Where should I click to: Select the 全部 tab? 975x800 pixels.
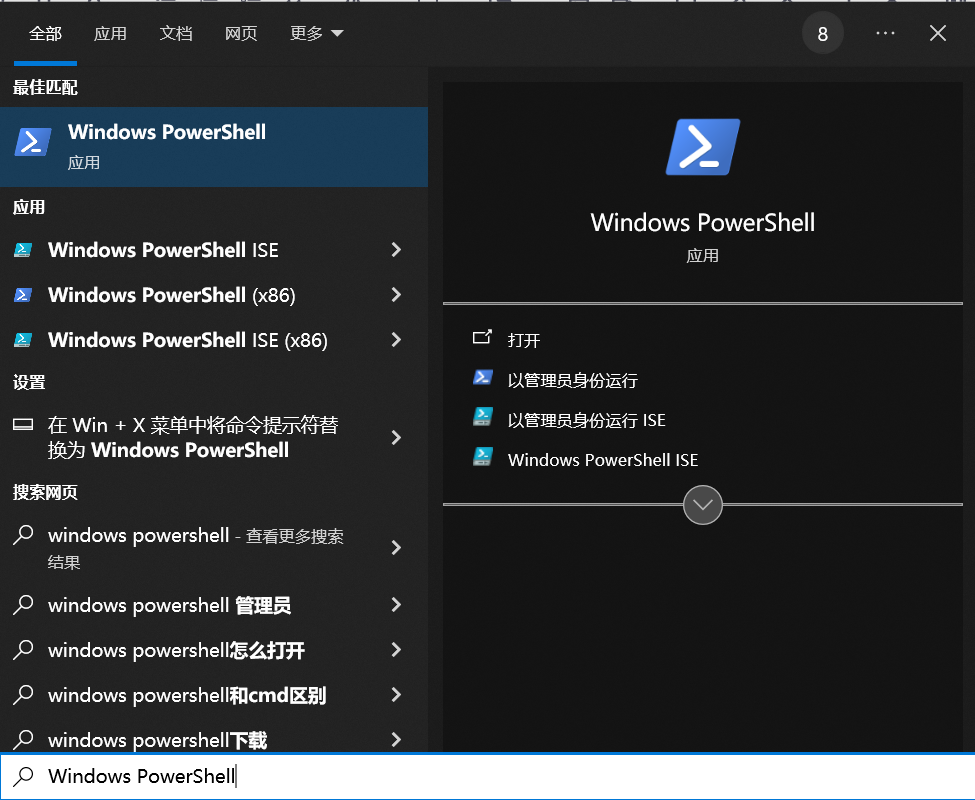[x=45, y=34]
